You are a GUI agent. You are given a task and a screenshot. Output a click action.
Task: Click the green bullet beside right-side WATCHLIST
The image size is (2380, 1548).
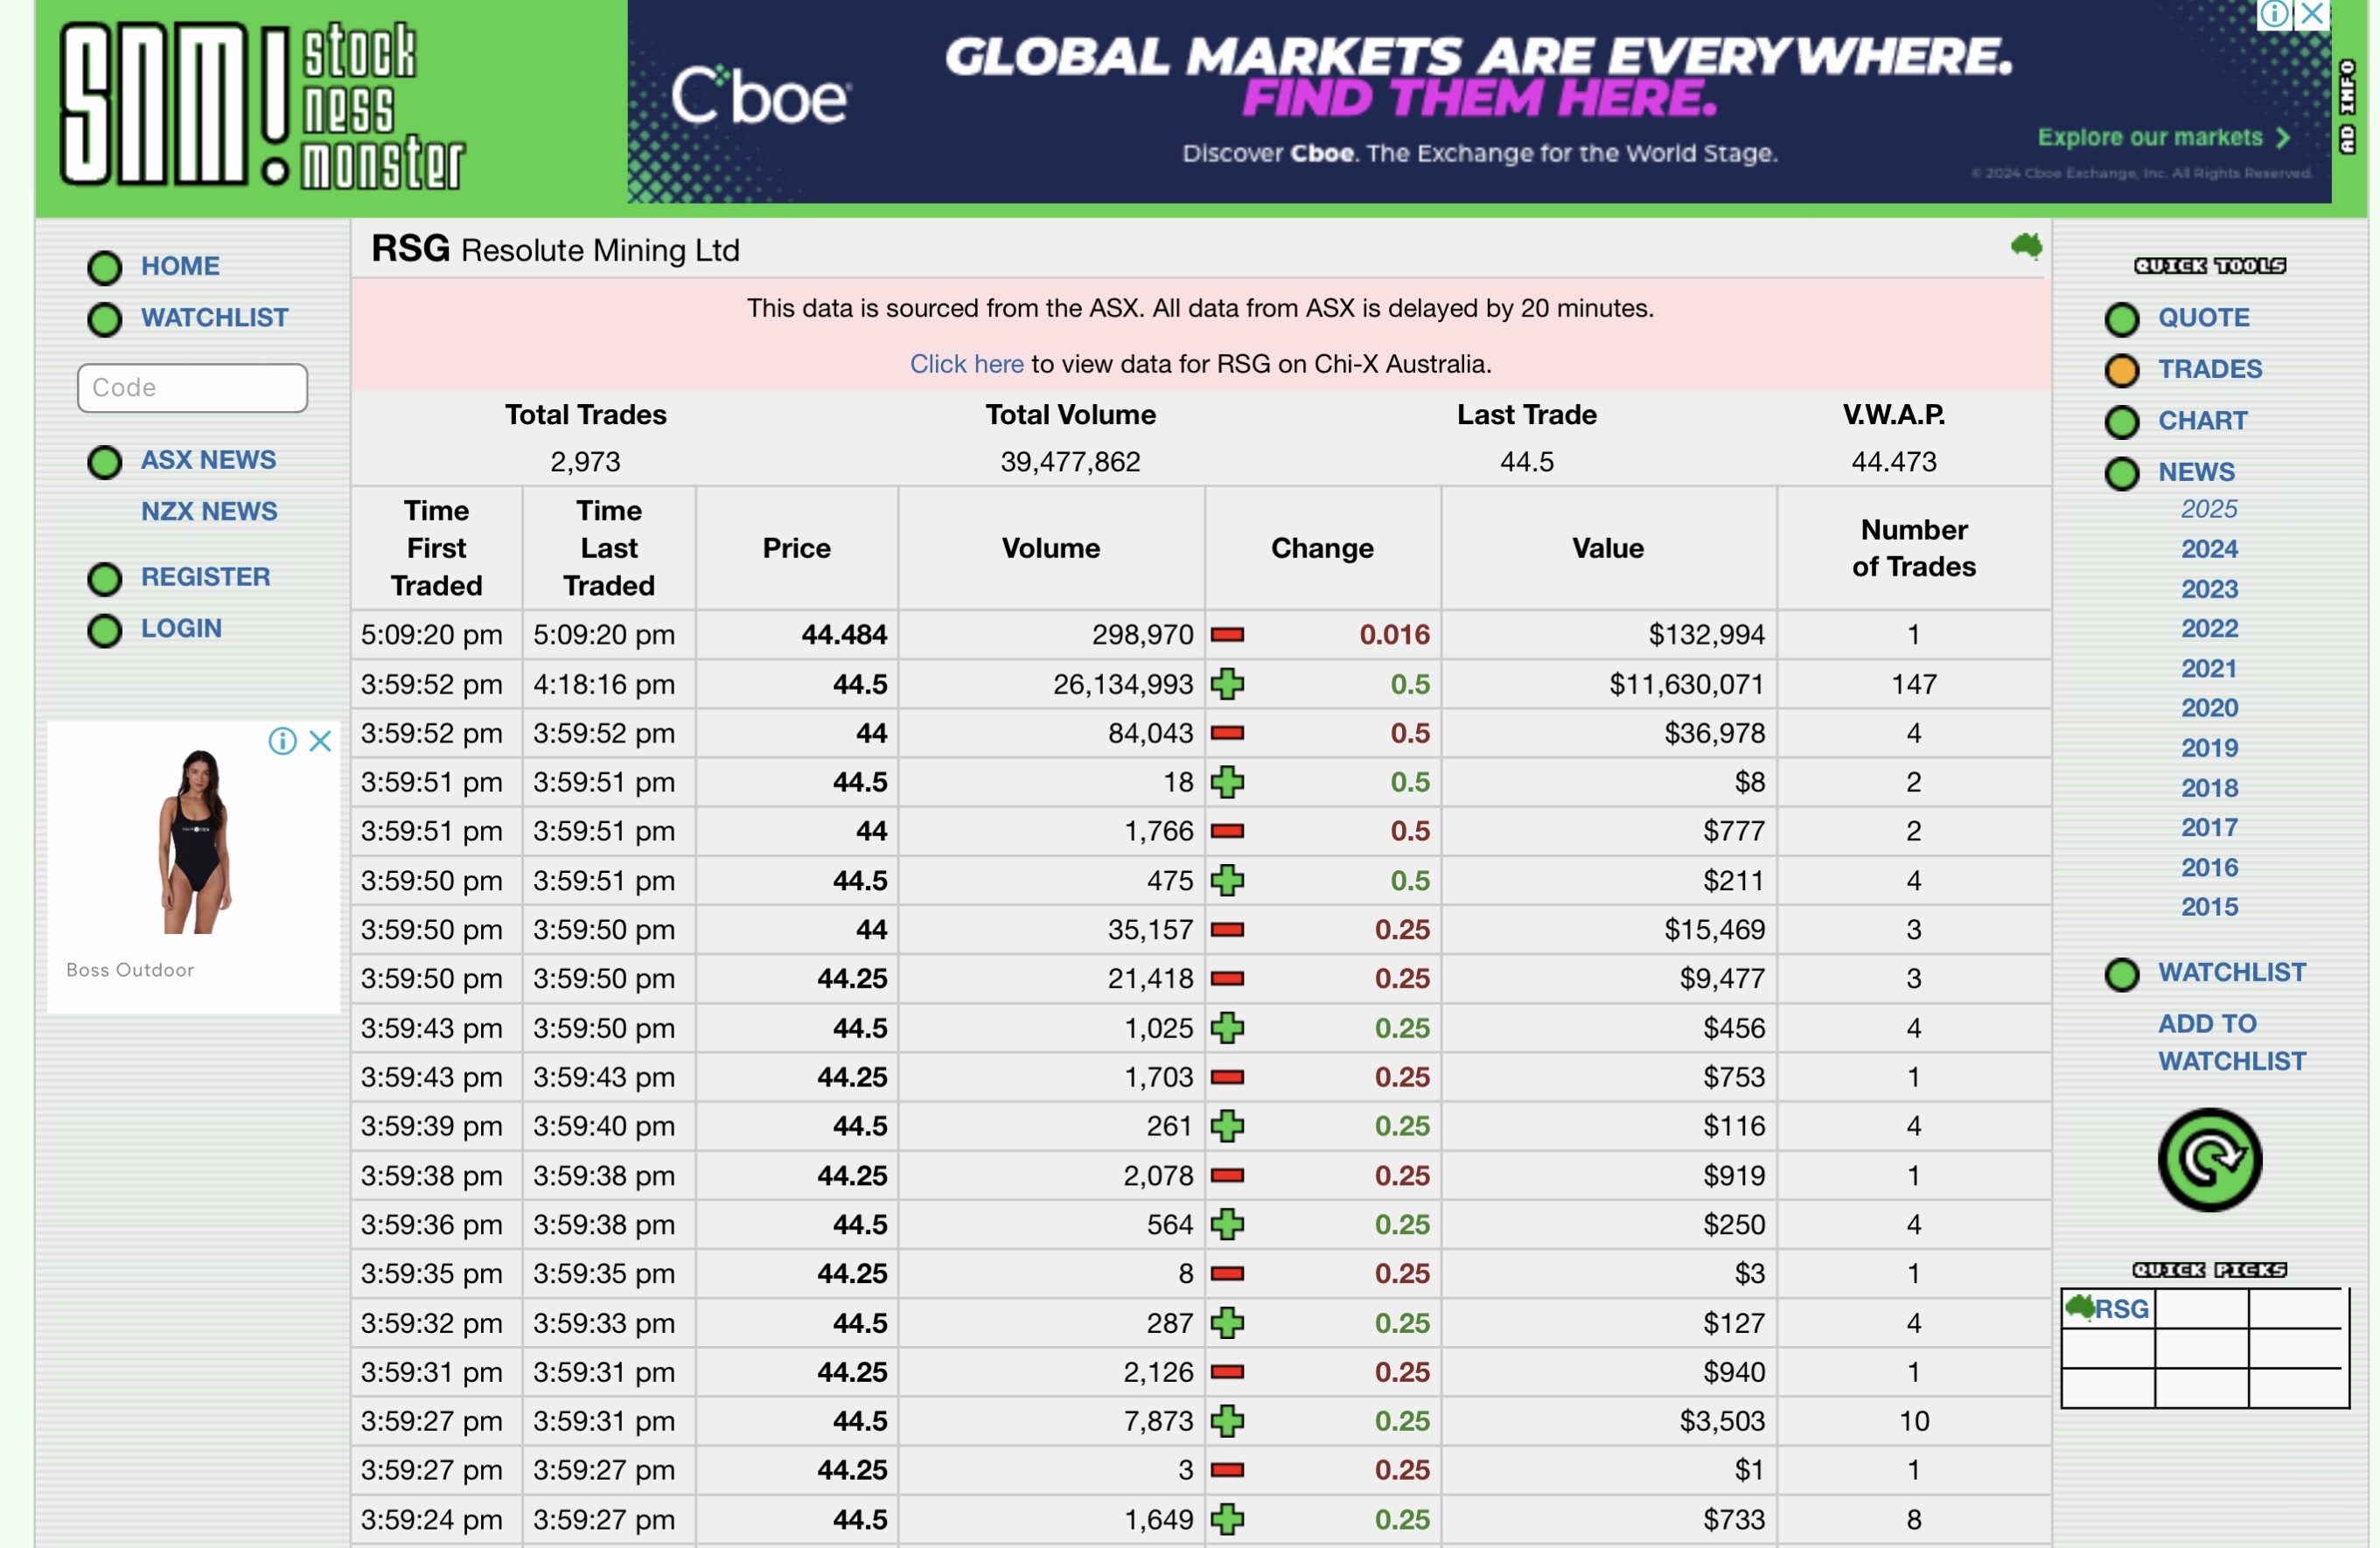pos(2121,974)
